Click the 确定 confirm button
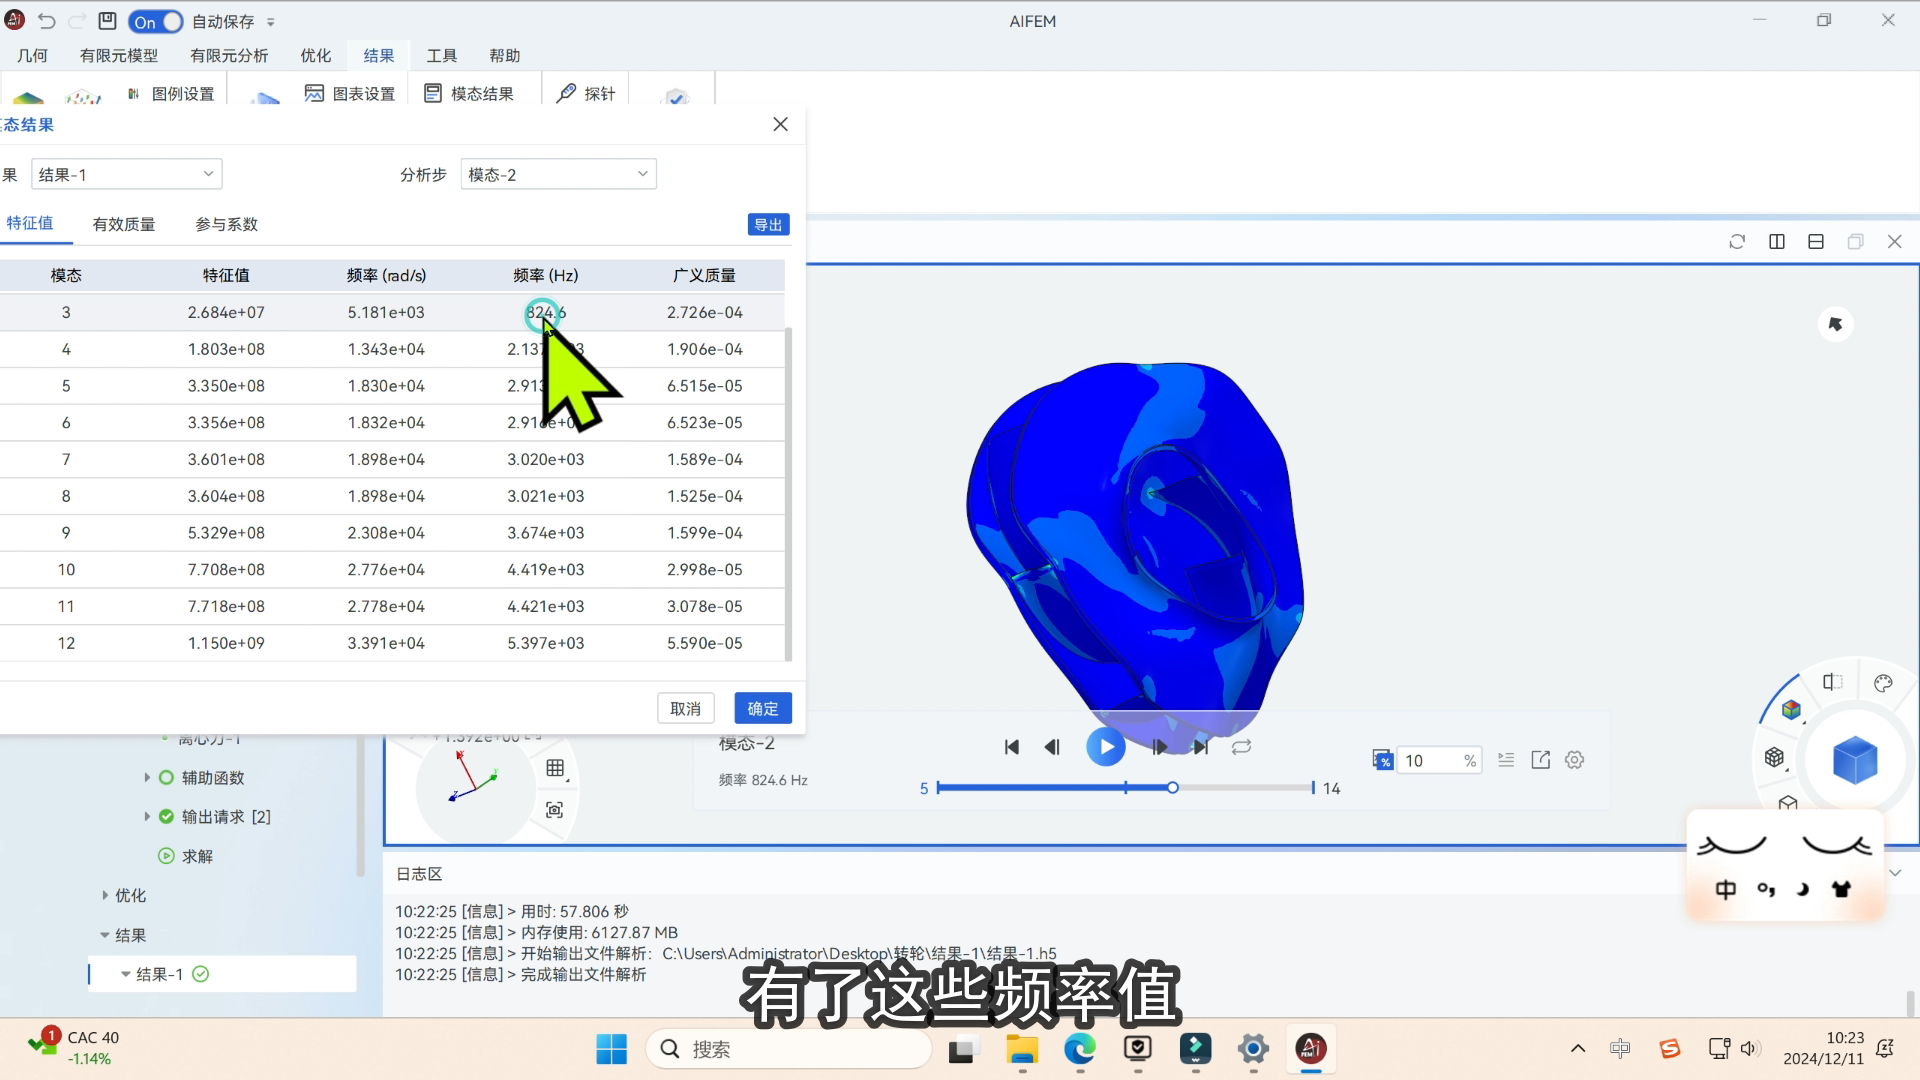 762,708
